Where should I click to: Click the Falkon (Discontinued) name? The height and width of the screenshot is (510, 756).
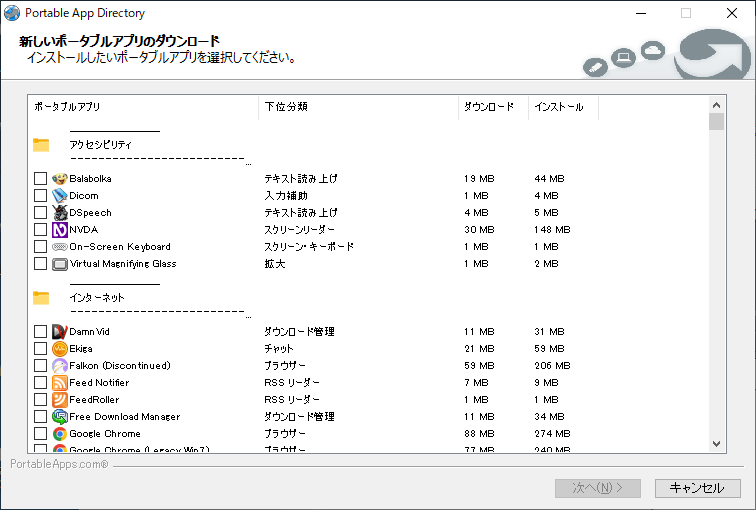pos(120,366)
